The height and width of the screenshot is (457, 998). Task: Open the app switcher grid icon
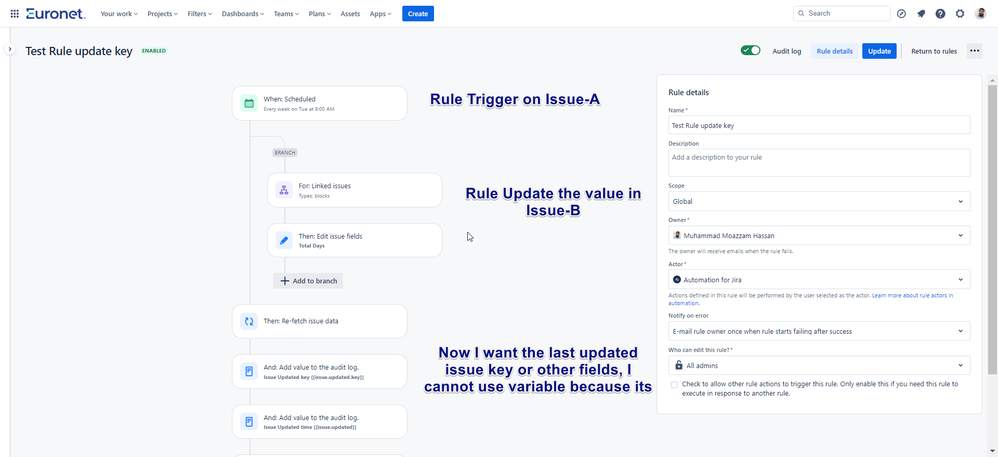14,13
